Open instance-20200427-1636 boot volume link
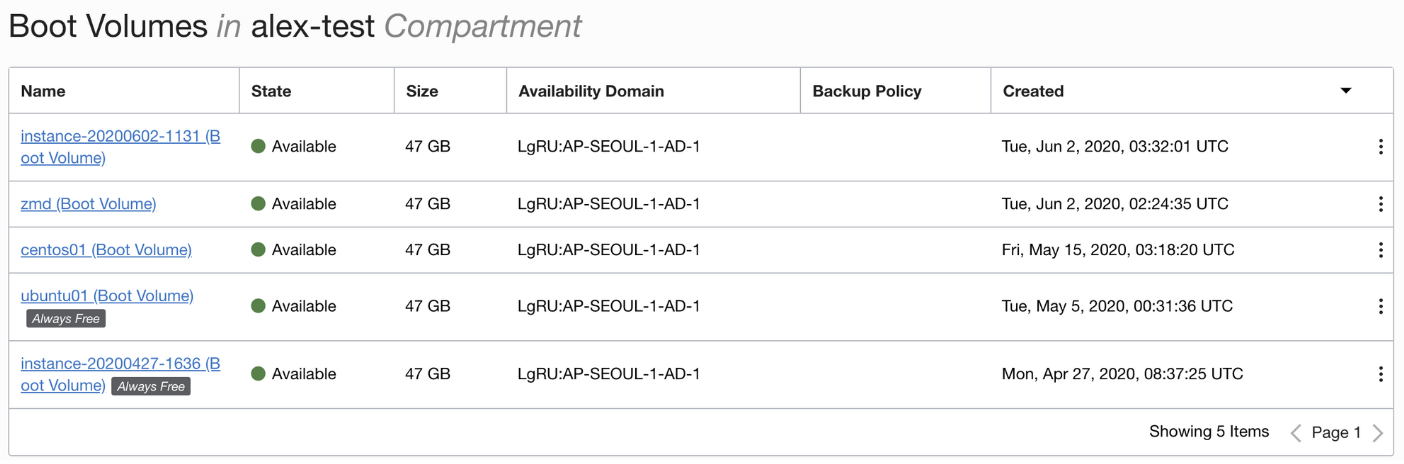 (x=120, y=364)
